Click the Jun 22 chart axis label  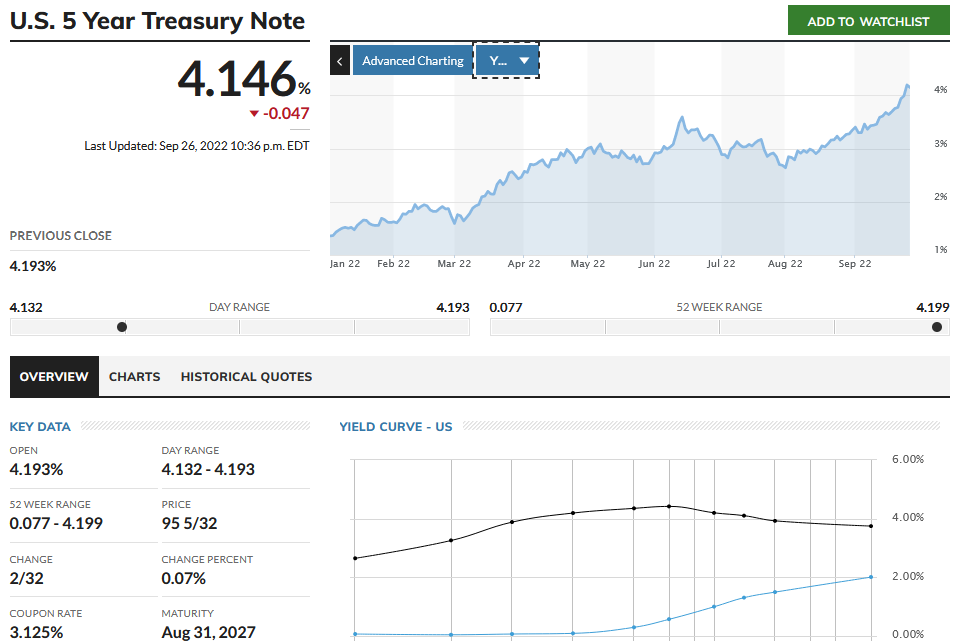(654, 263)
